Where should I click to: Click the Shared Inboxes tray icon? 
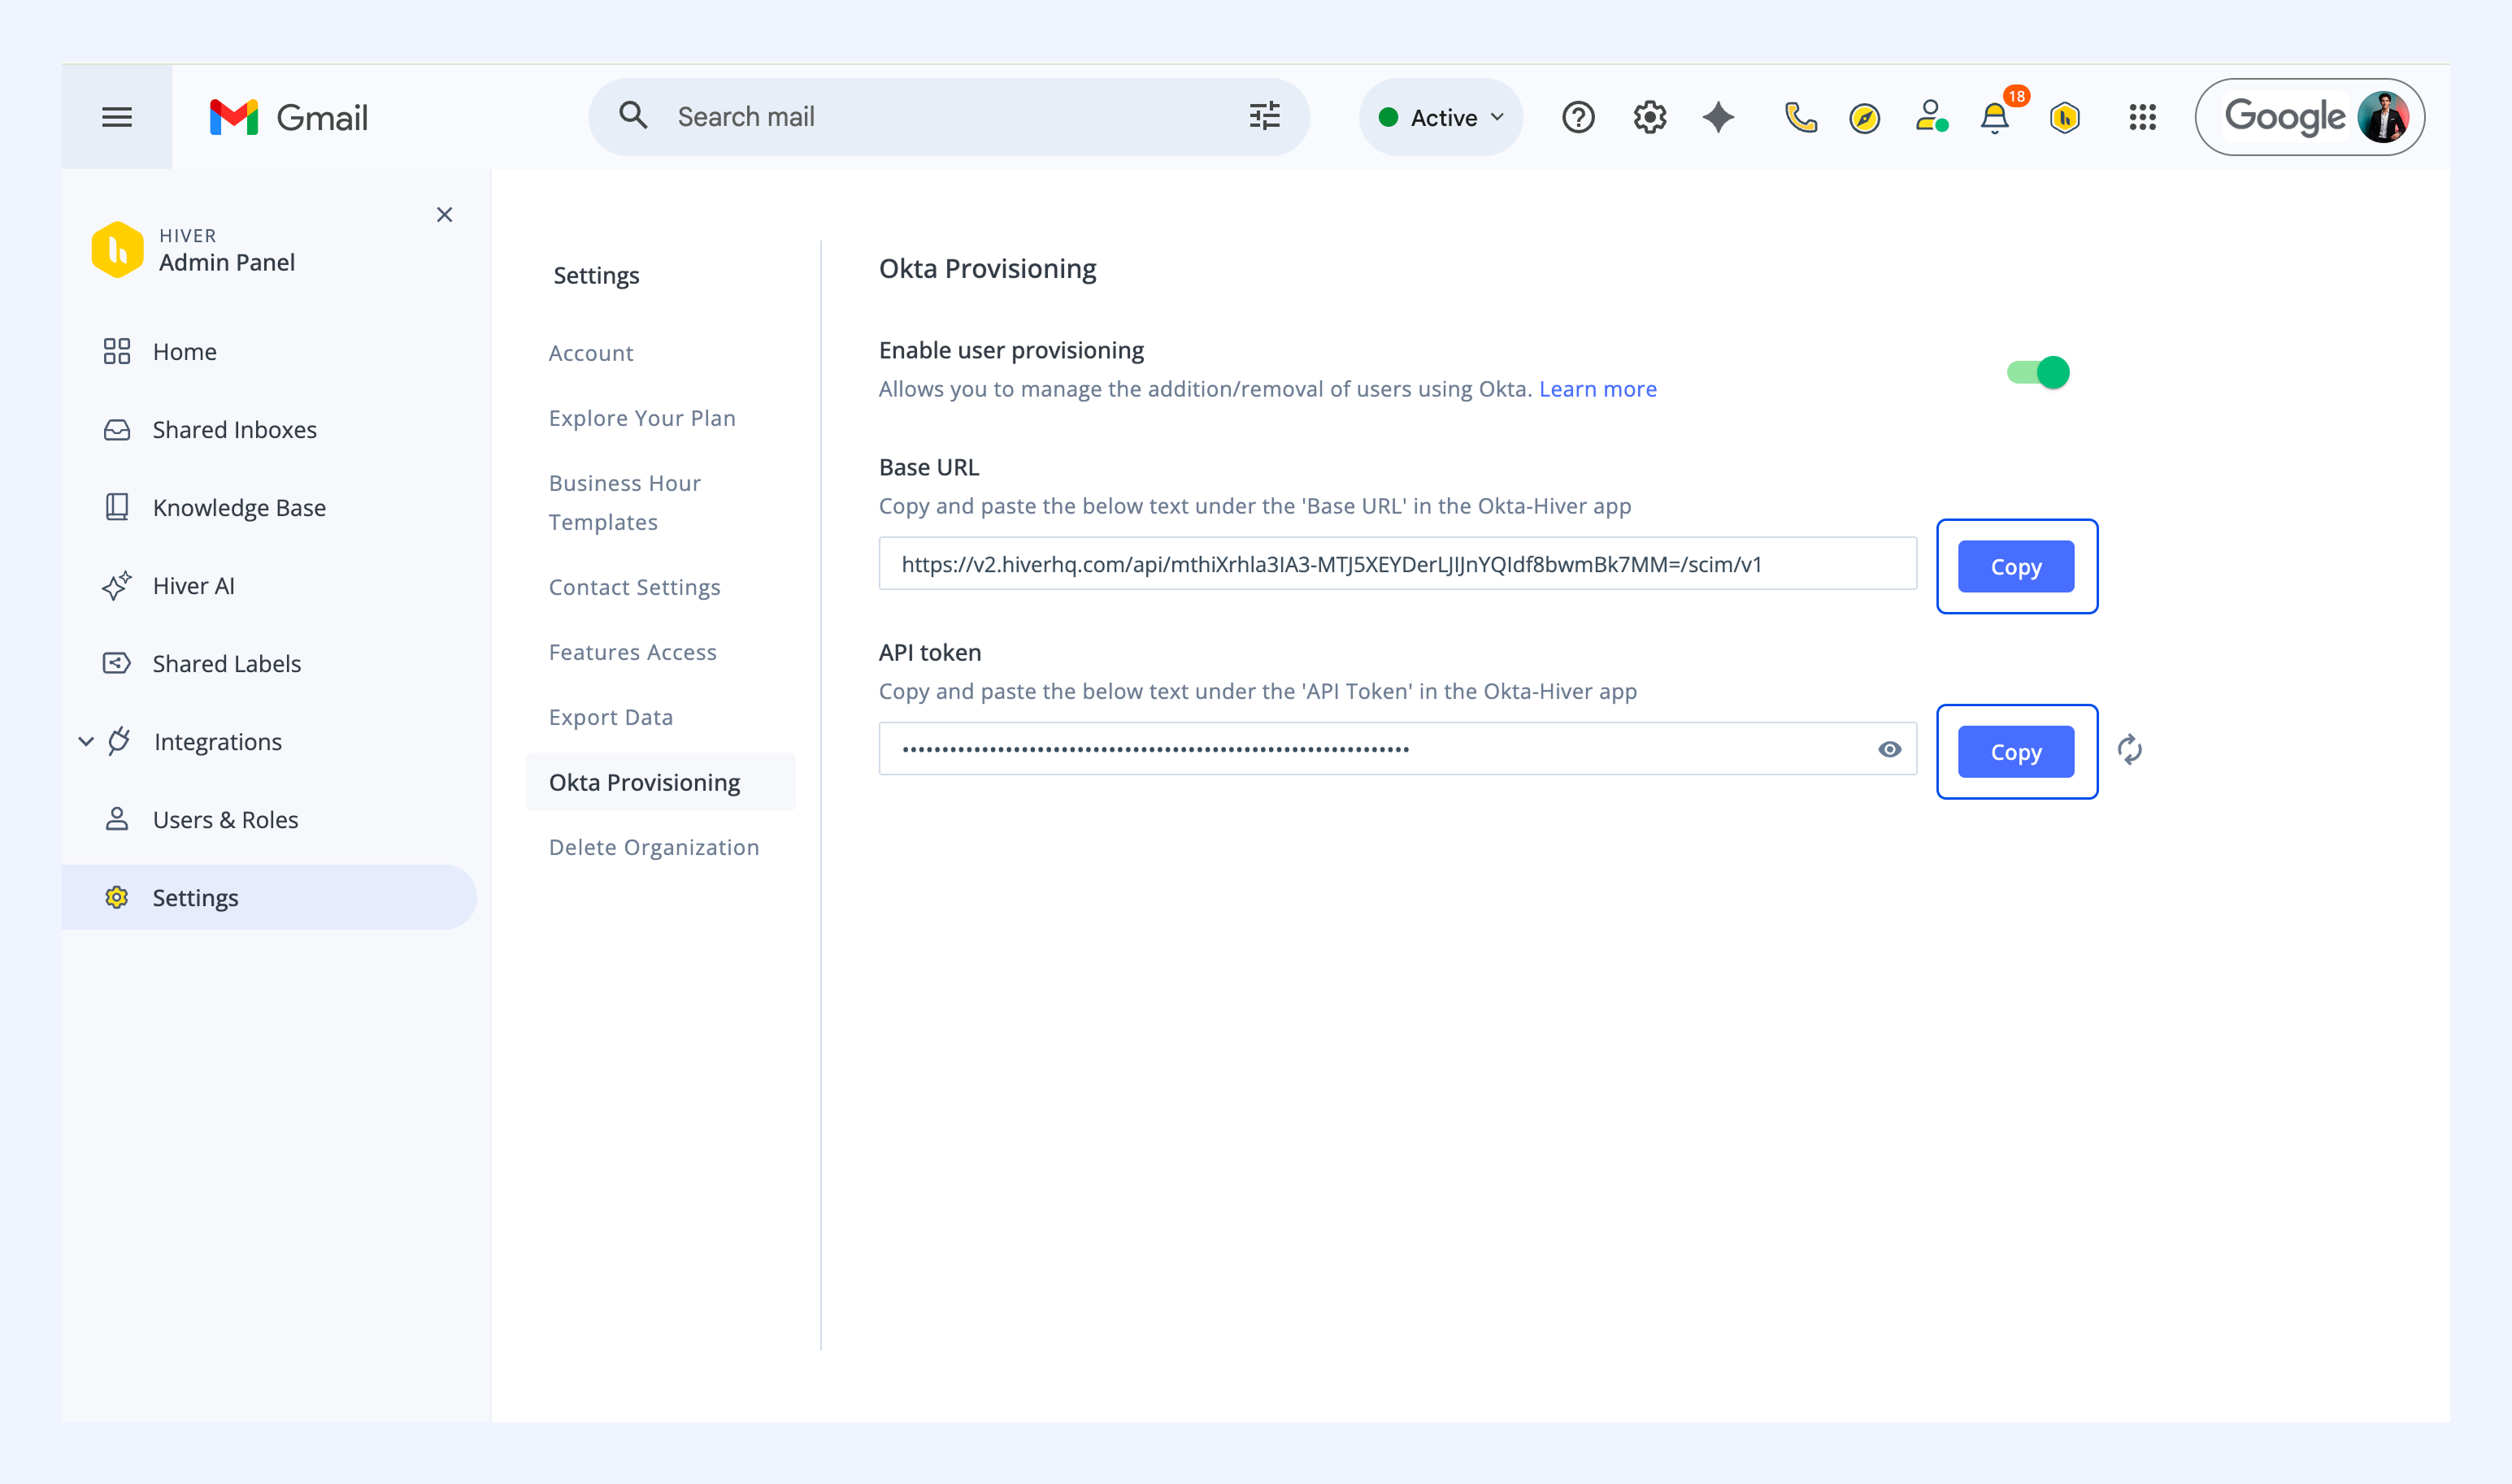(117, 429)
